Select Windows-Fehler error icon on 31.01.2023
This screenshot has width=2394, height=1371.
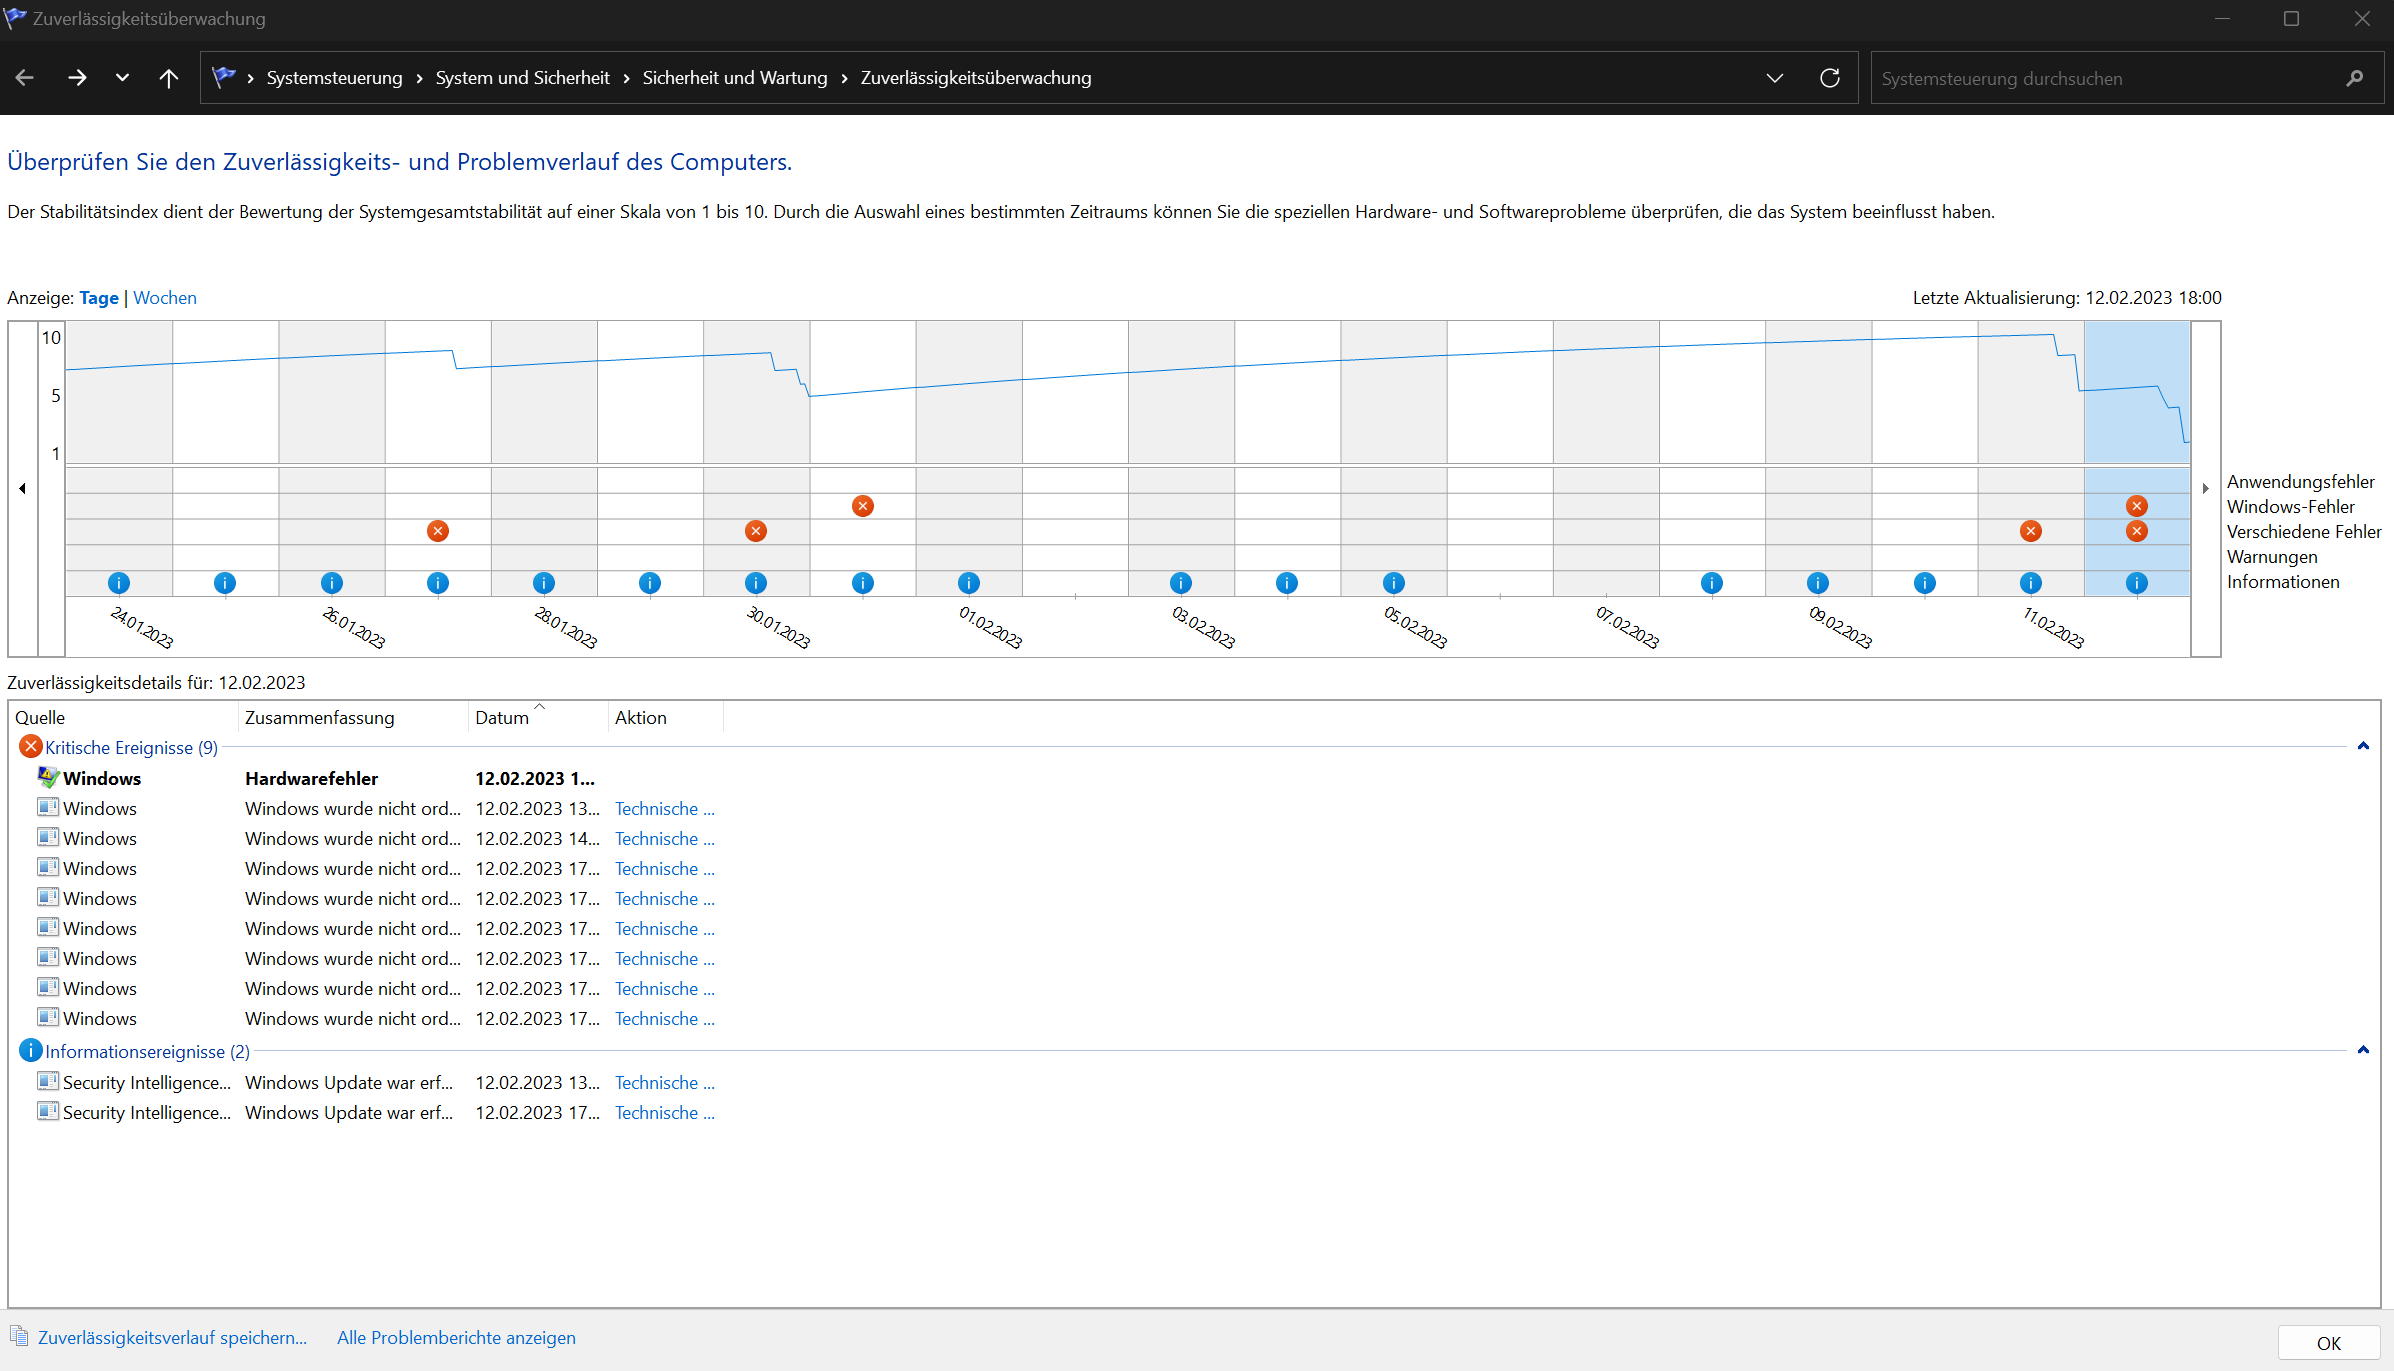(862, 506)
